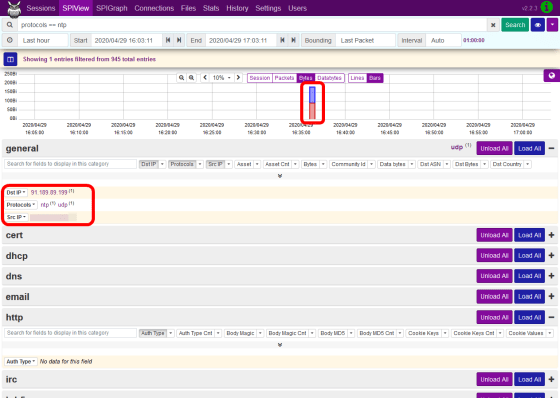This screenshot has width=560, height=398.
Task: Open Dst IP field value dropdown
Action: coord(16,193)
